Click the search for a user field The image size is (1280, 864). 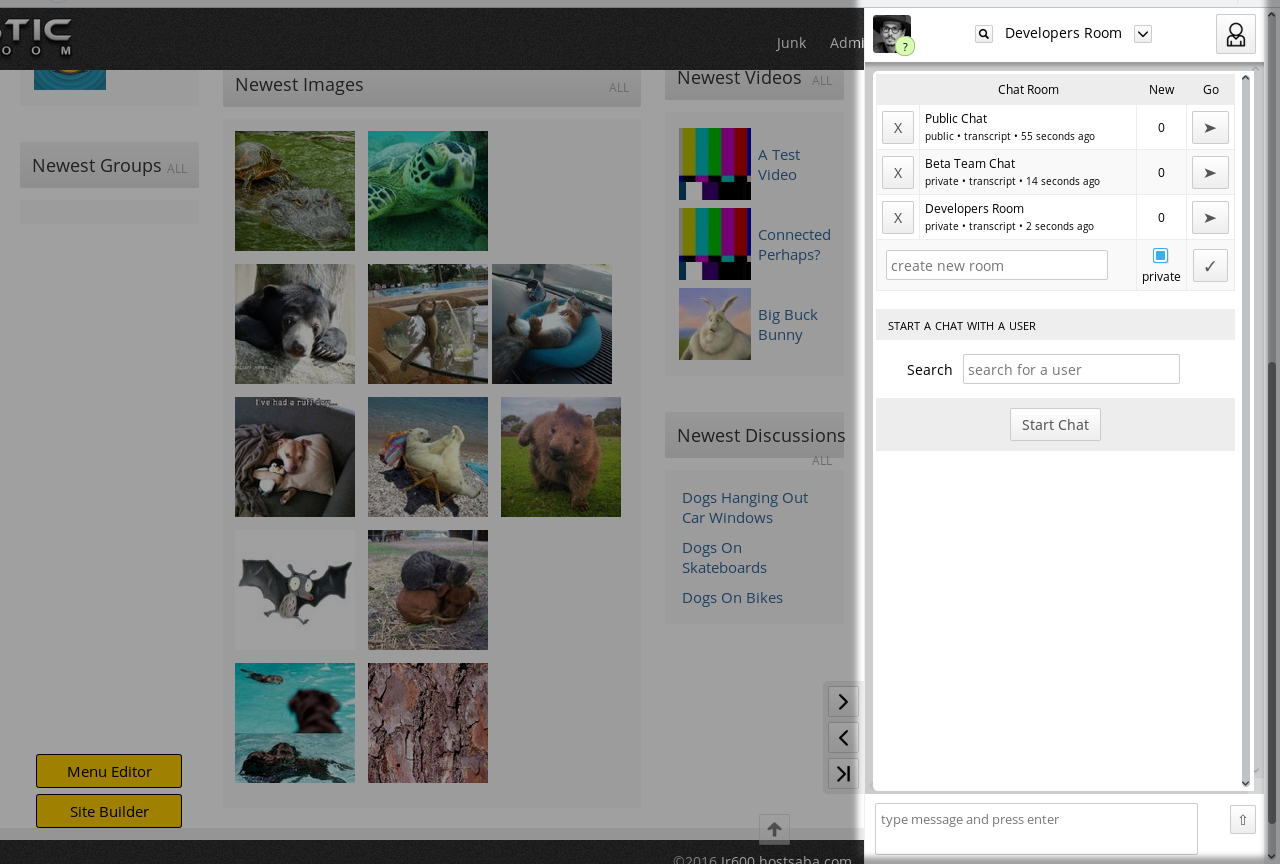(1071, 369)
